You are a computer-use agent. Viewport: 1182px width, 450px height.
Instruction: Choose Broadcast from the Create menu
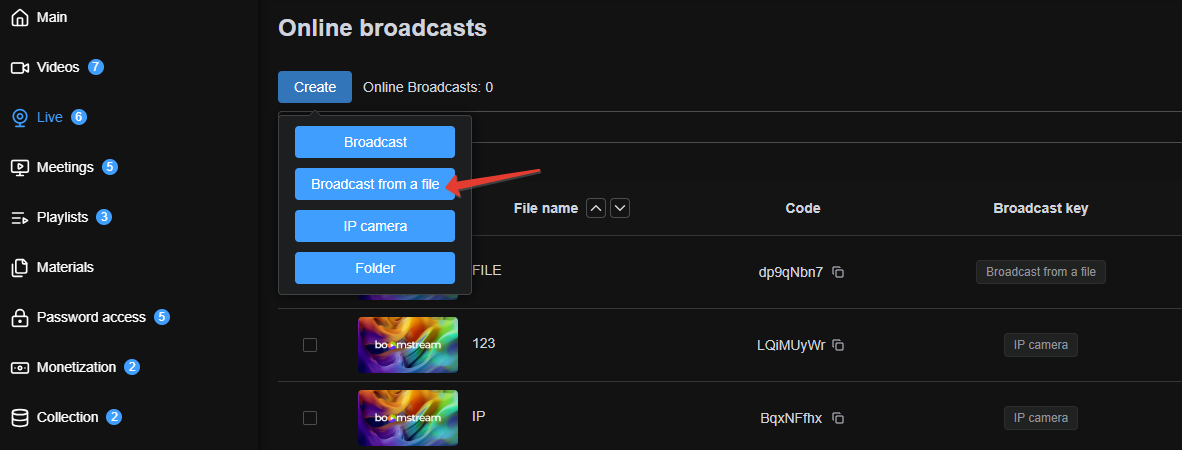[375, 142]
